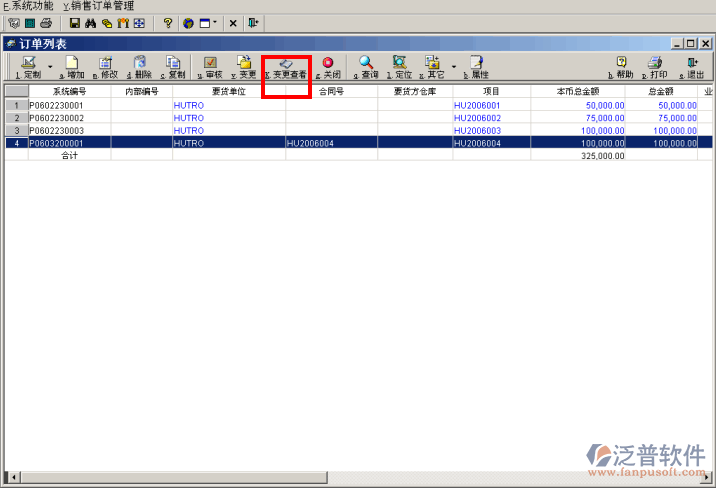Click the 删除 delete button
Screen dimensions: 716x488
coord(139,68)
